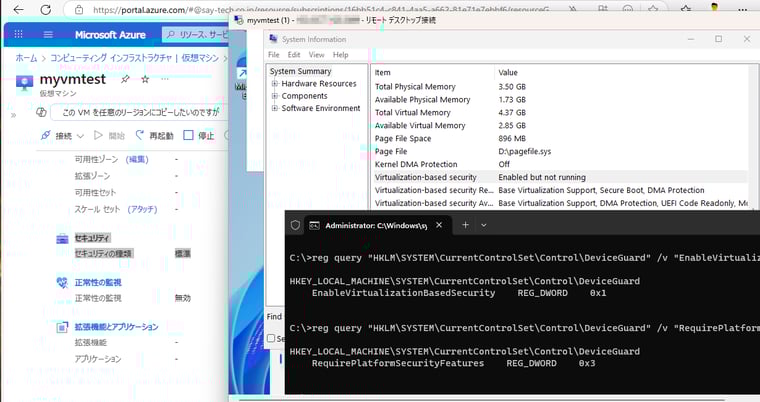The image size is (760, 402).
Task: Select the Administrator: C:\Windows terminal tab
Action: [x=377, y=225]
